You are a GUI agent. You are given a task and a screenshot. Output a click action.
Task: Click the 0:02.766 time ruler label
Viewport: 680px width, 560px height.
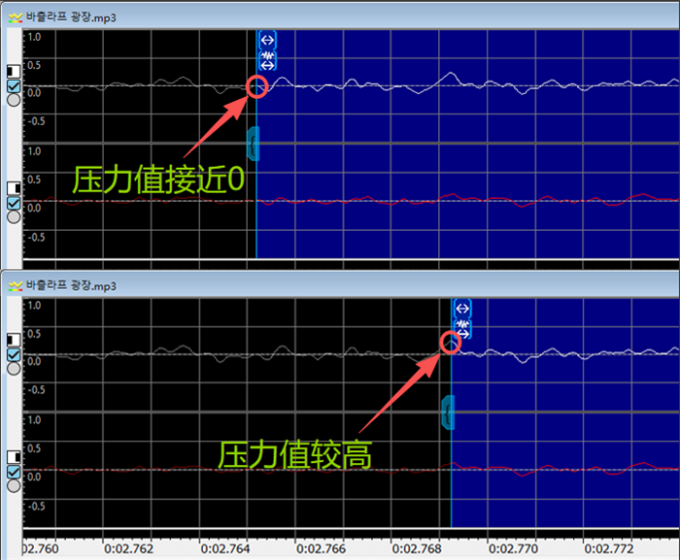click(x=321, y=549)
